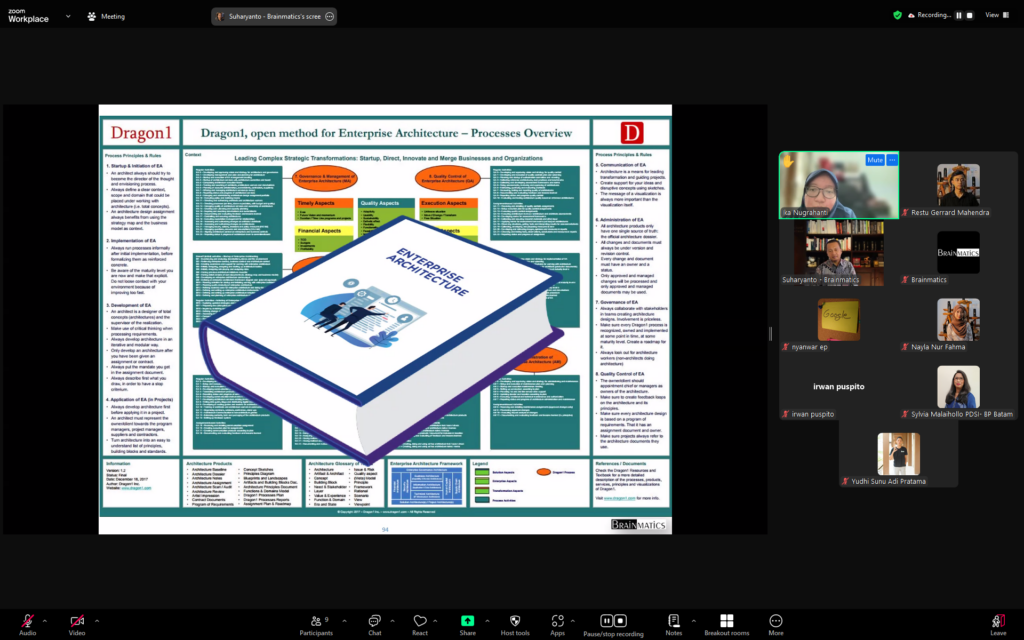Unmute microphone with the Audio button
Screen dimensions: 1024x640
pos(27,621)
